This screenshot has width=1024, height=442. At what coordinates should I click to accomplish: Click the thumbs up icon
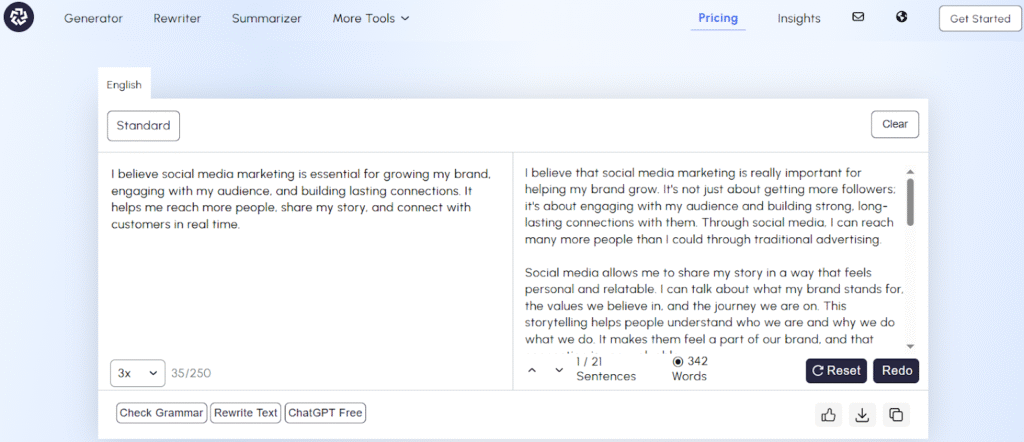[x=828, y=415]
